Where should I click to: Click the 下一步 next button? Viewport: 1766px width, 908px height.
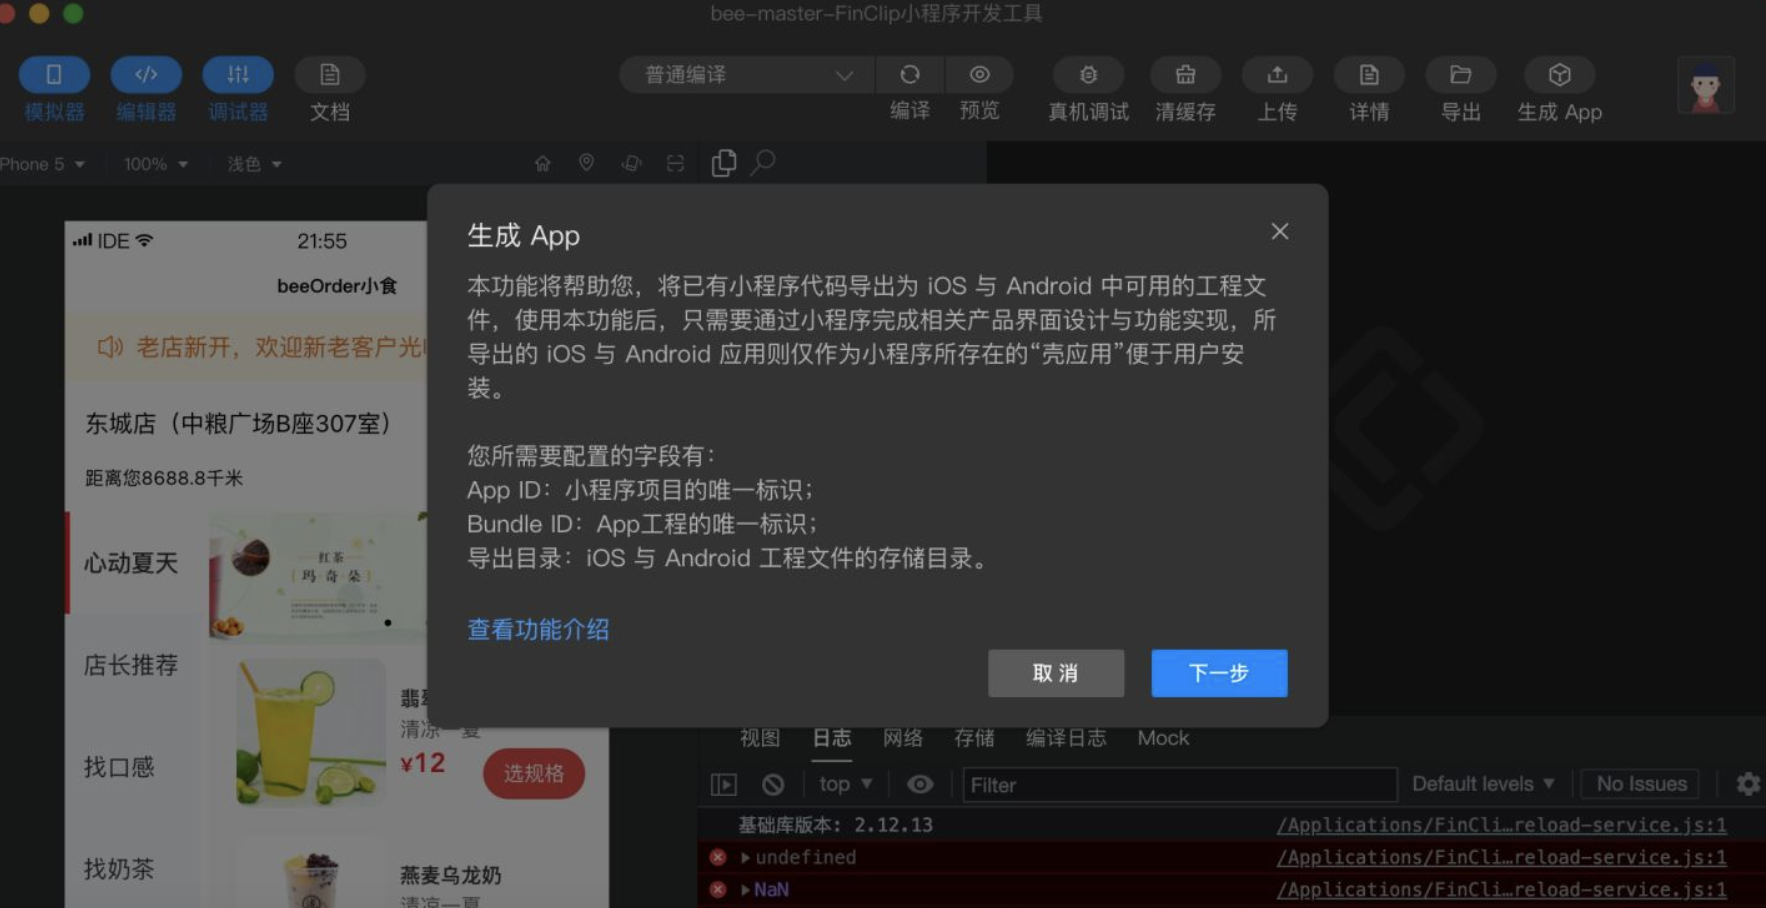(1219, 673)
